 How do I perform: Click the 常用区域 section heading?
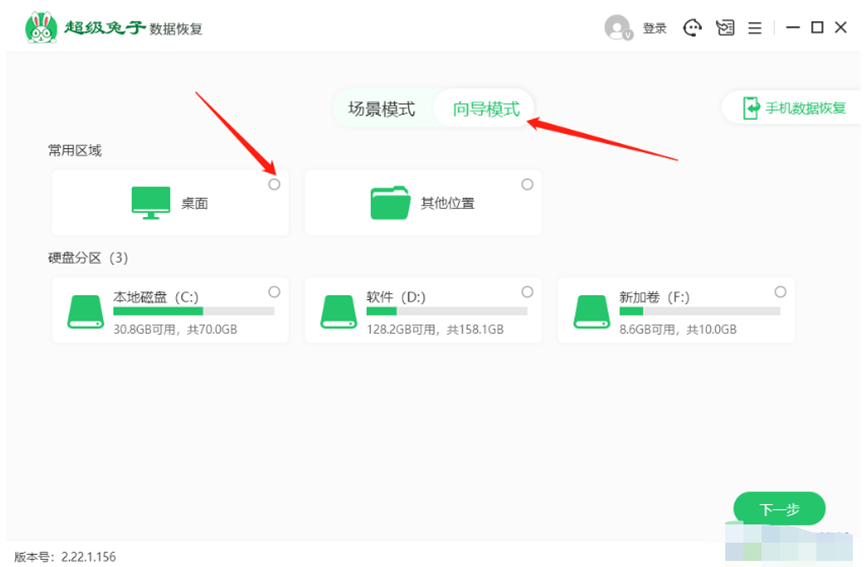click(x=74, y=151)
